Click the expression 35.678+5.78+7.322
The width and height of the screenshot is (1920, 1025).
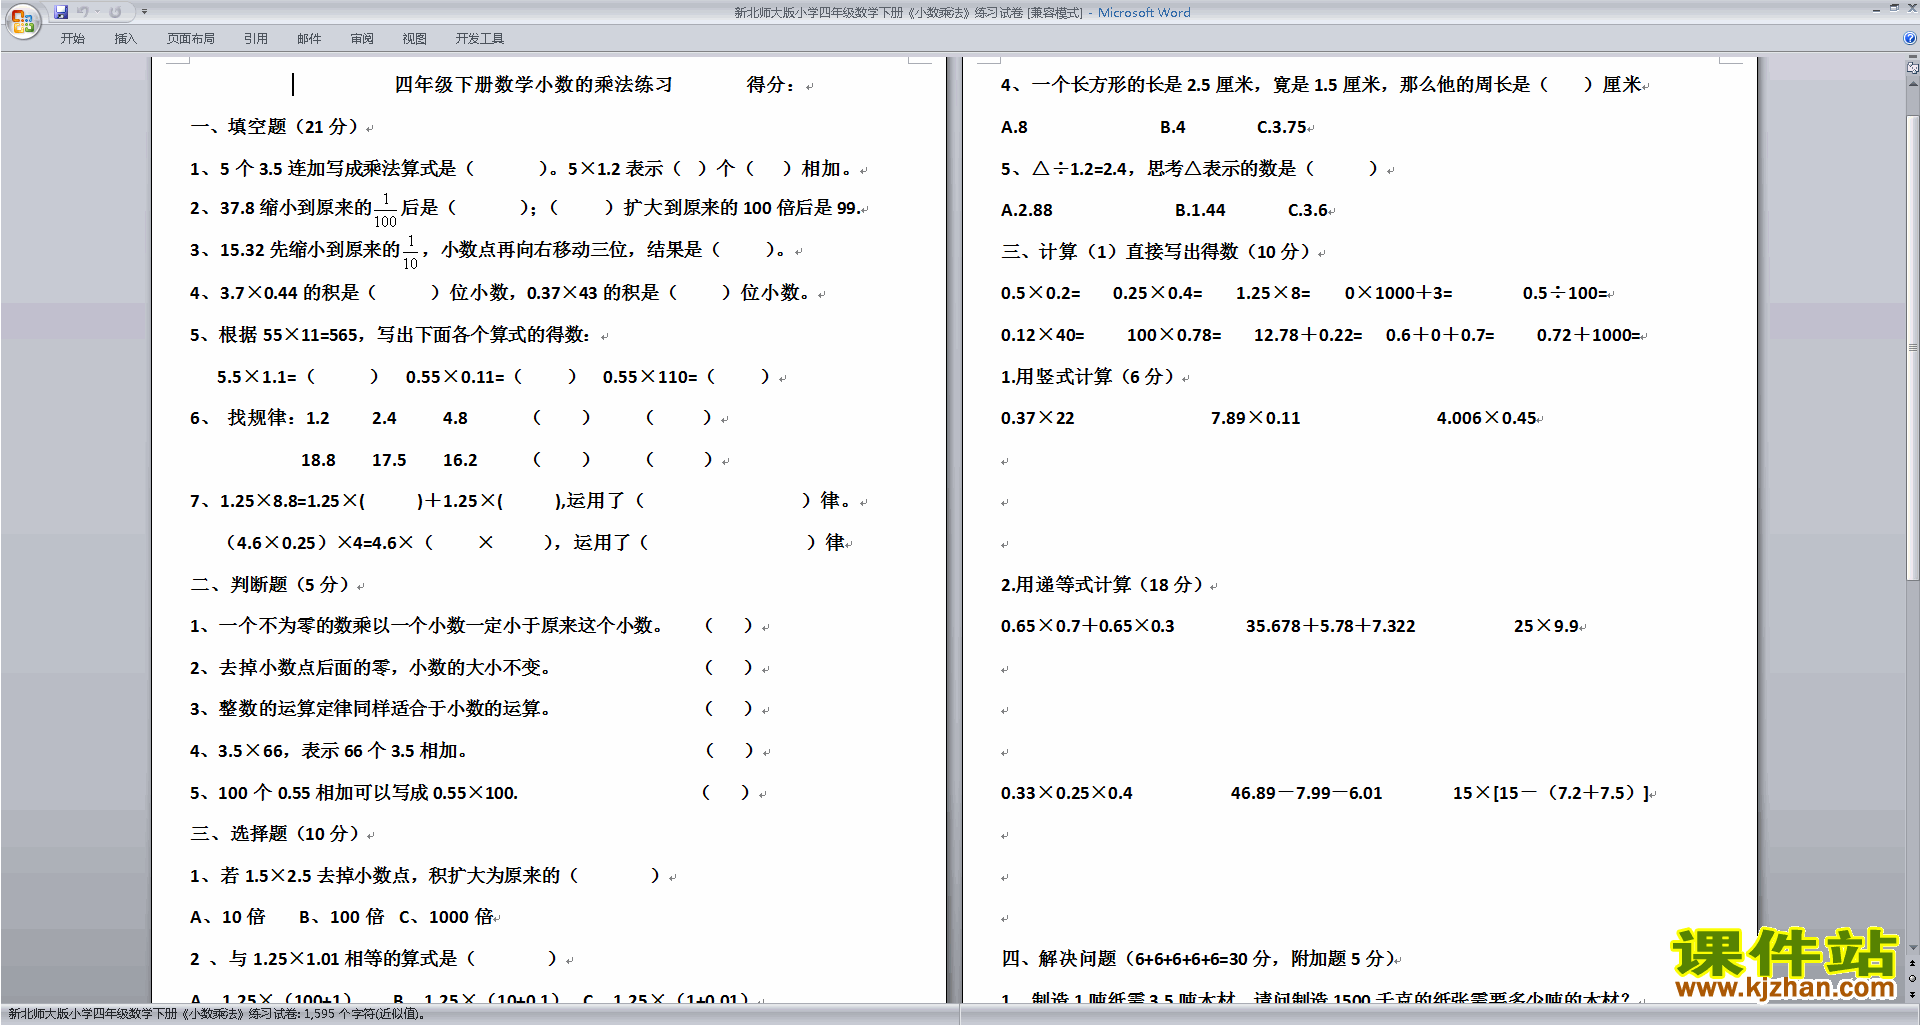click(x=1330, y=626)
